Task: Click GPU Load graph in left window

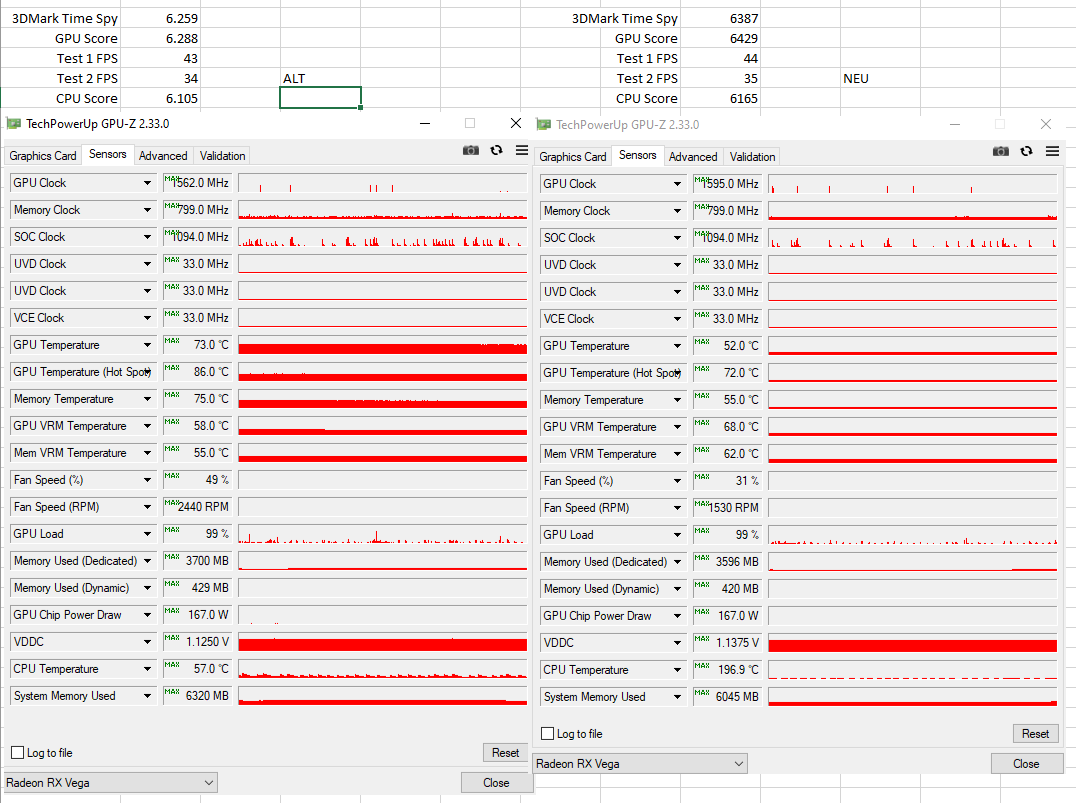Action: tap(382, 533)
